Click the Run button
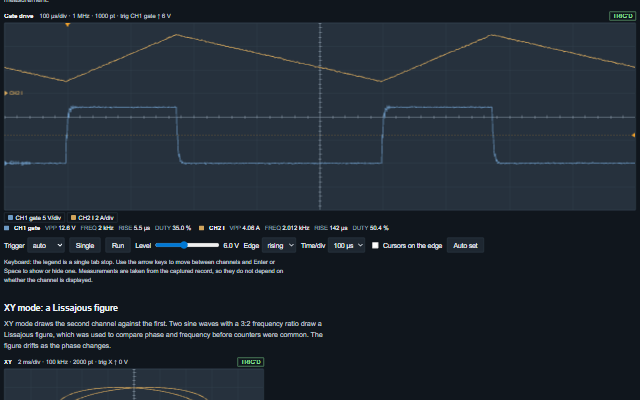Image resolution: width=640 pixels, height=400 pixels. point(118,245)
